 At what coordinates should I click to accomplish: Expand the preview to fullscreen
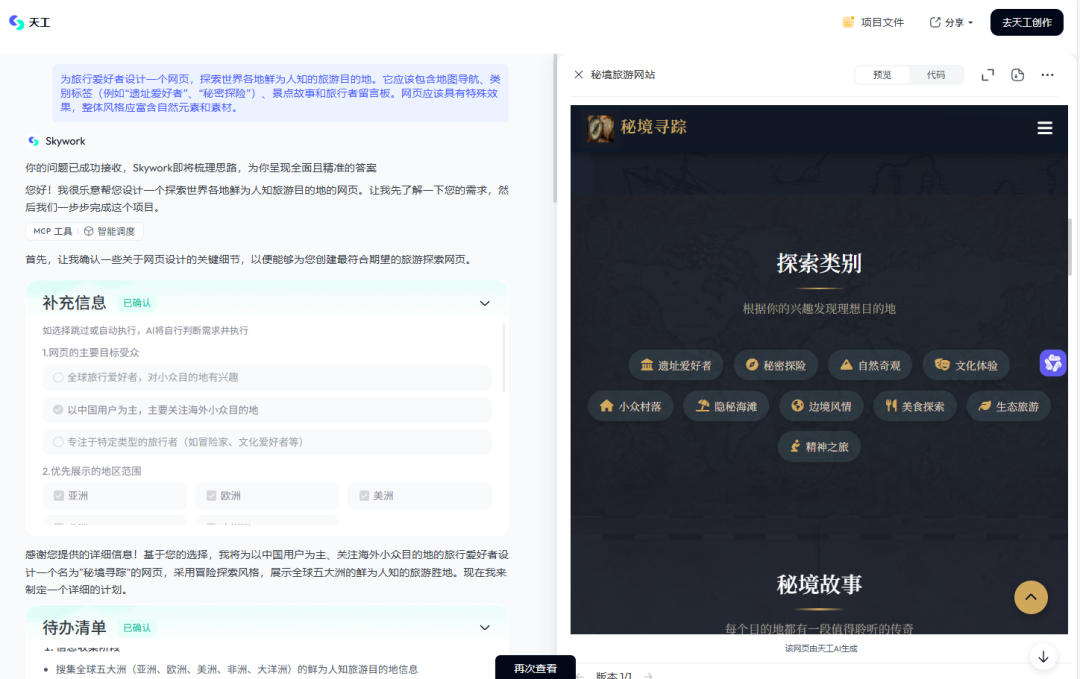pyautogui.click(x=988, y=74)
